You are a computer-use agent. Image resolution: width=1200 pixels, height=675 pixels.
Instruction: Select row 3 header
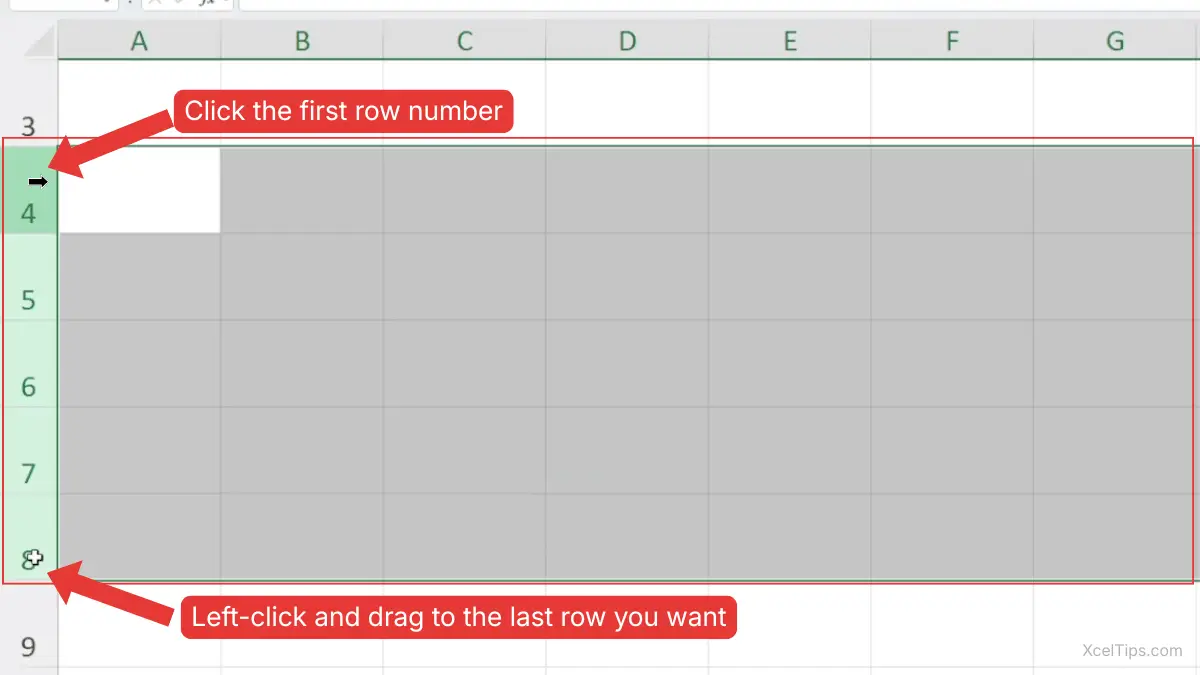pos(28,126)
